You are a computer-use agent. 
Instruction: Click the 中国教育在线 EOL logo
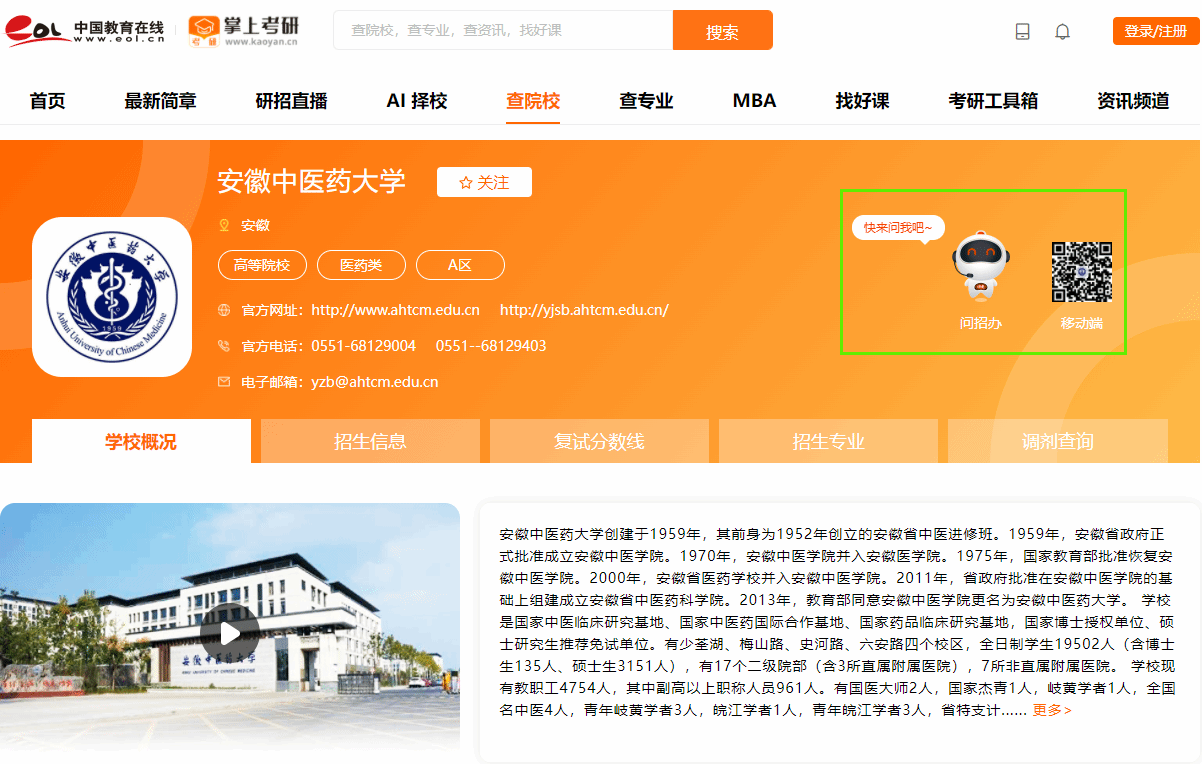tap(85, 31)
